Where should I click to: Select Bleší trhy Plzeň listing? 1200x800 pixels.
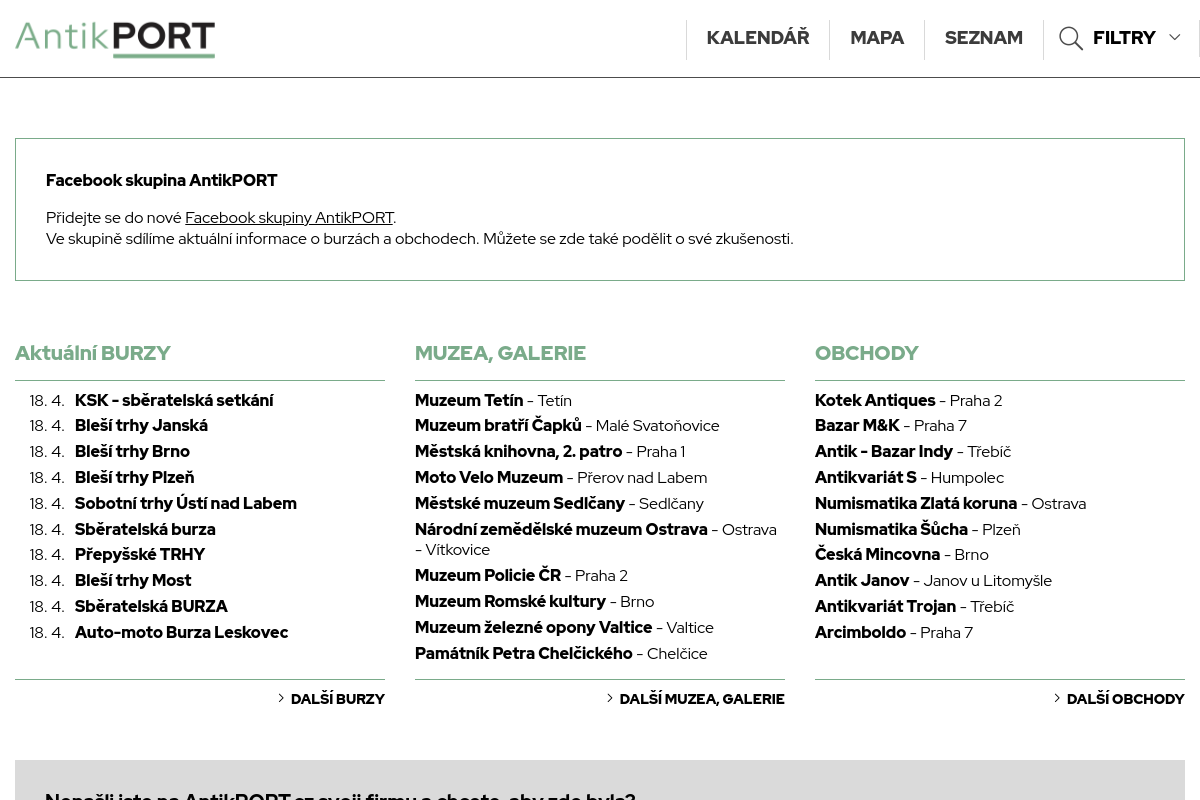134,477
